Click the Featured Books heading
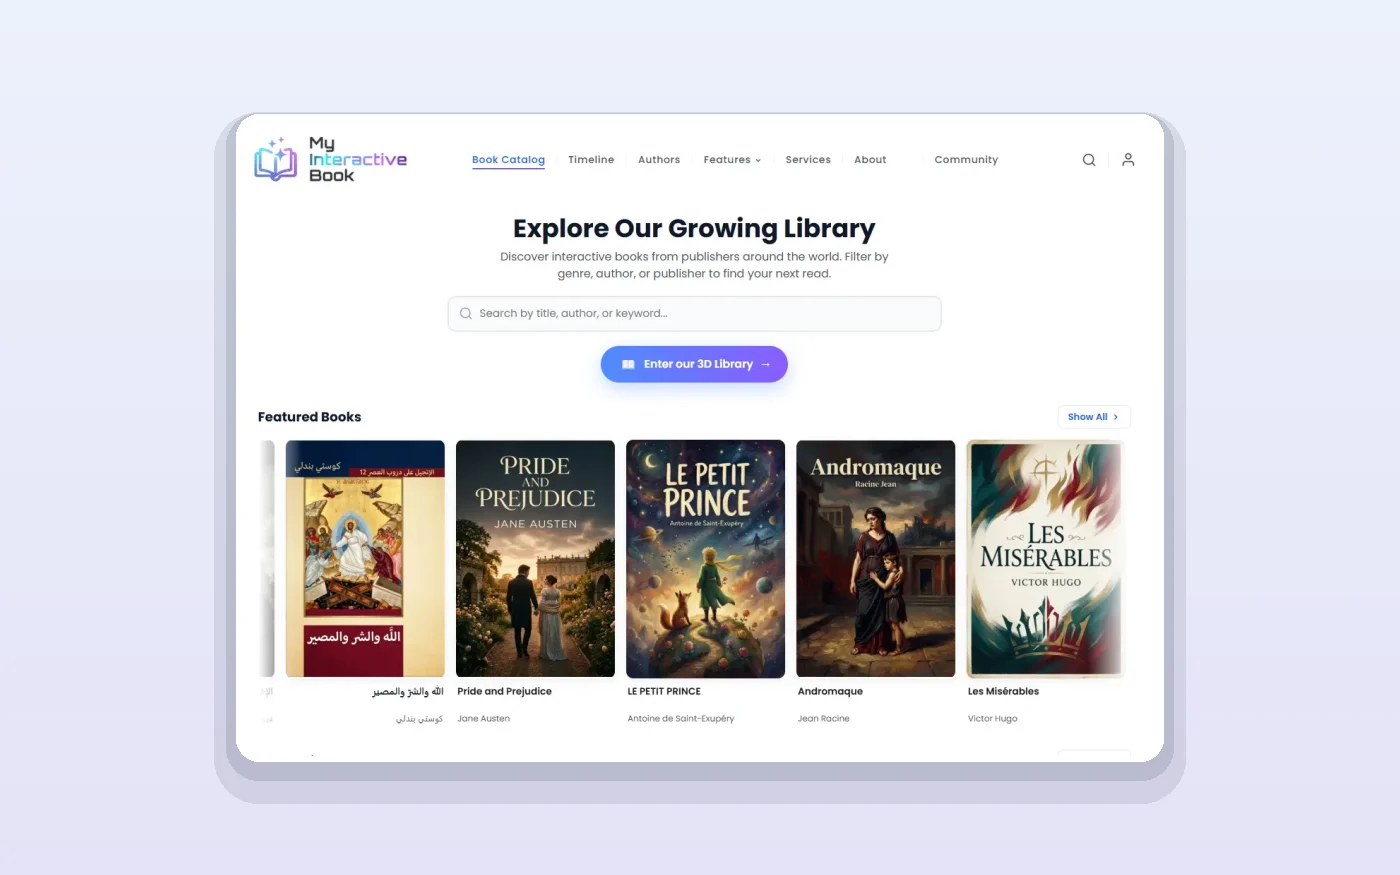Image resolution: width=1400 pixels, height=875 pixels. tap(309, 417)
